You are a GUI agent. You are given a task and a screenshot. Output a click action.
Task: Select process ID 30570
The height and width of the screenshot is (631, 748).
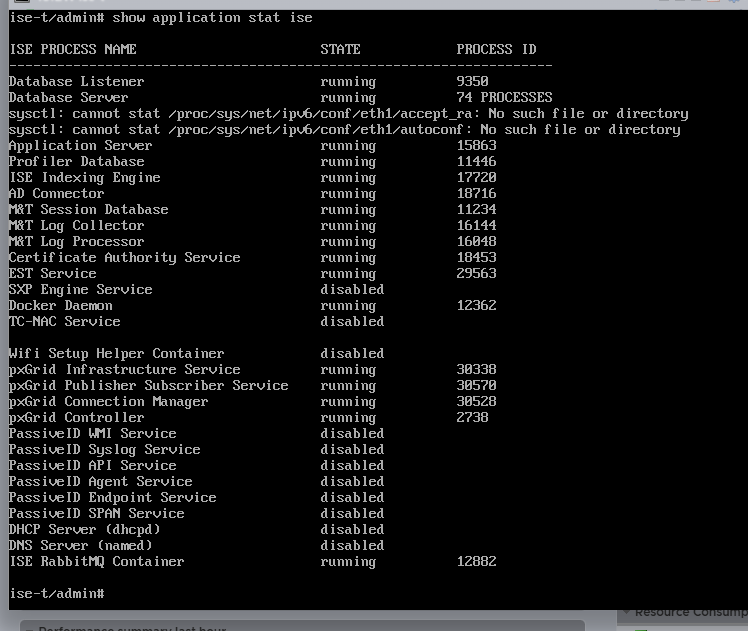[x=477, y=386]
